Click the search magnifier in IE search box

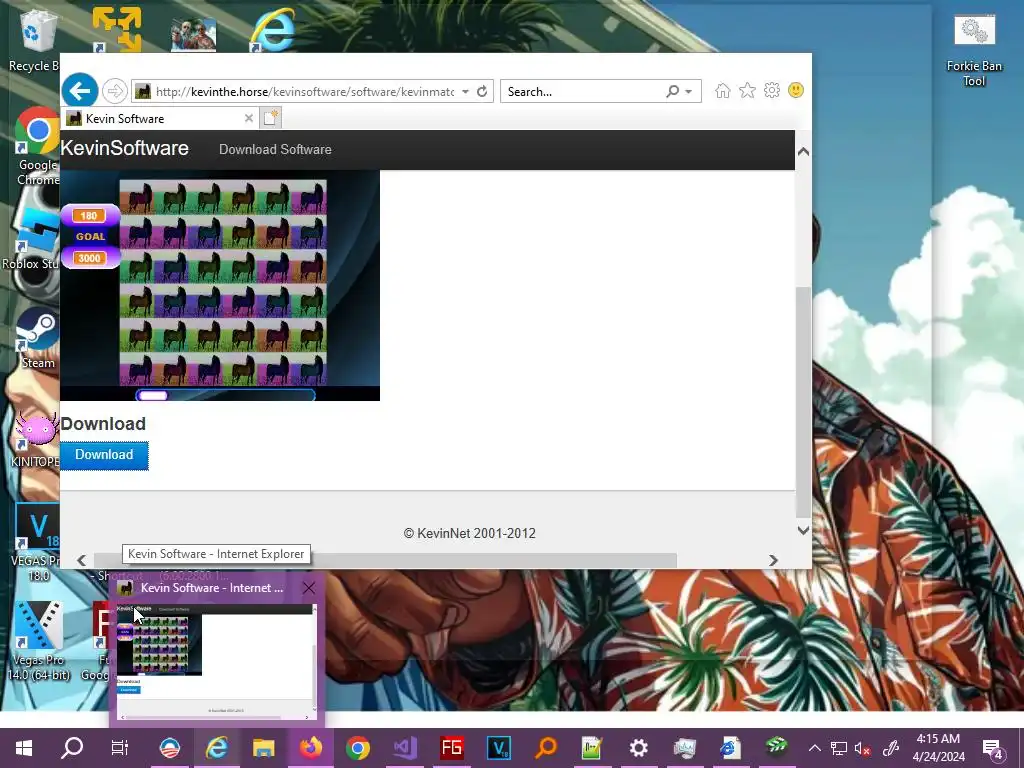(x=672, y=91)
